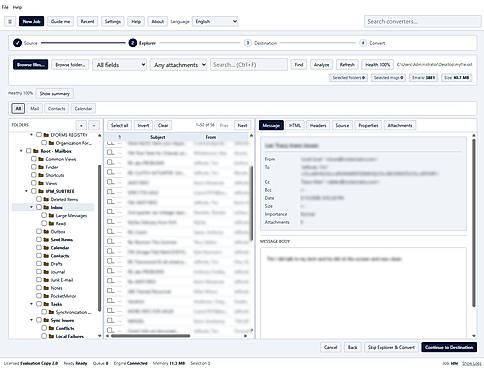The height and width of the screenshot is (368, 484).
Task: Open the Any attachments dropdown
Action: (179, 65)
